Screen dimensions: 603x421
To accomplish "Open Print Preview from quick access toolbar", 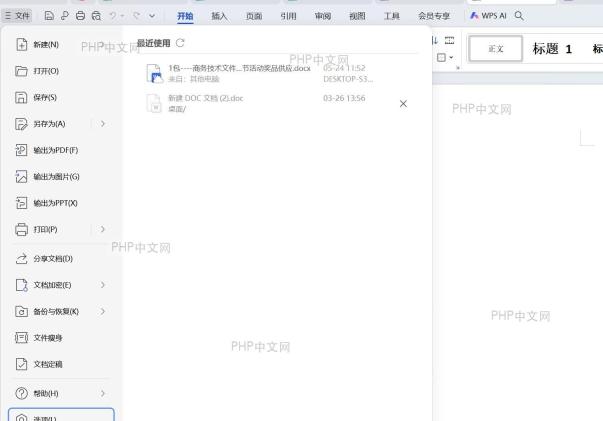I will pos(96,16).
